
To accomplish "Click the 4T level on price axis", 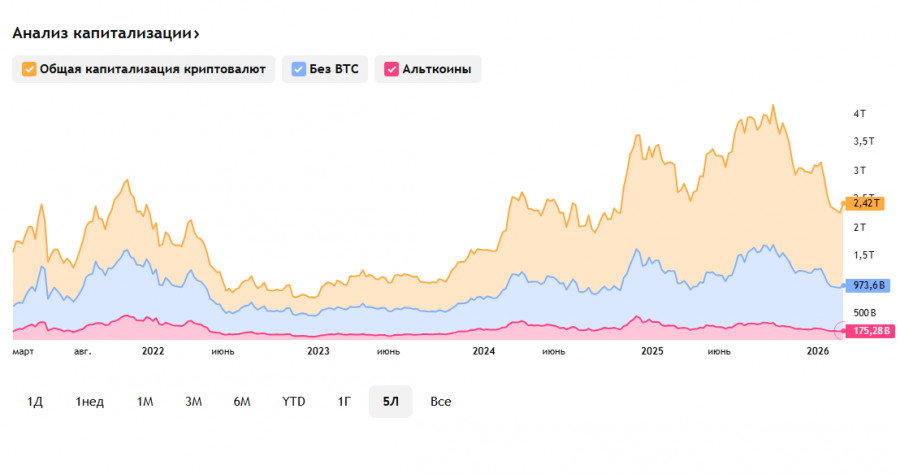I will tap(859, 114).
